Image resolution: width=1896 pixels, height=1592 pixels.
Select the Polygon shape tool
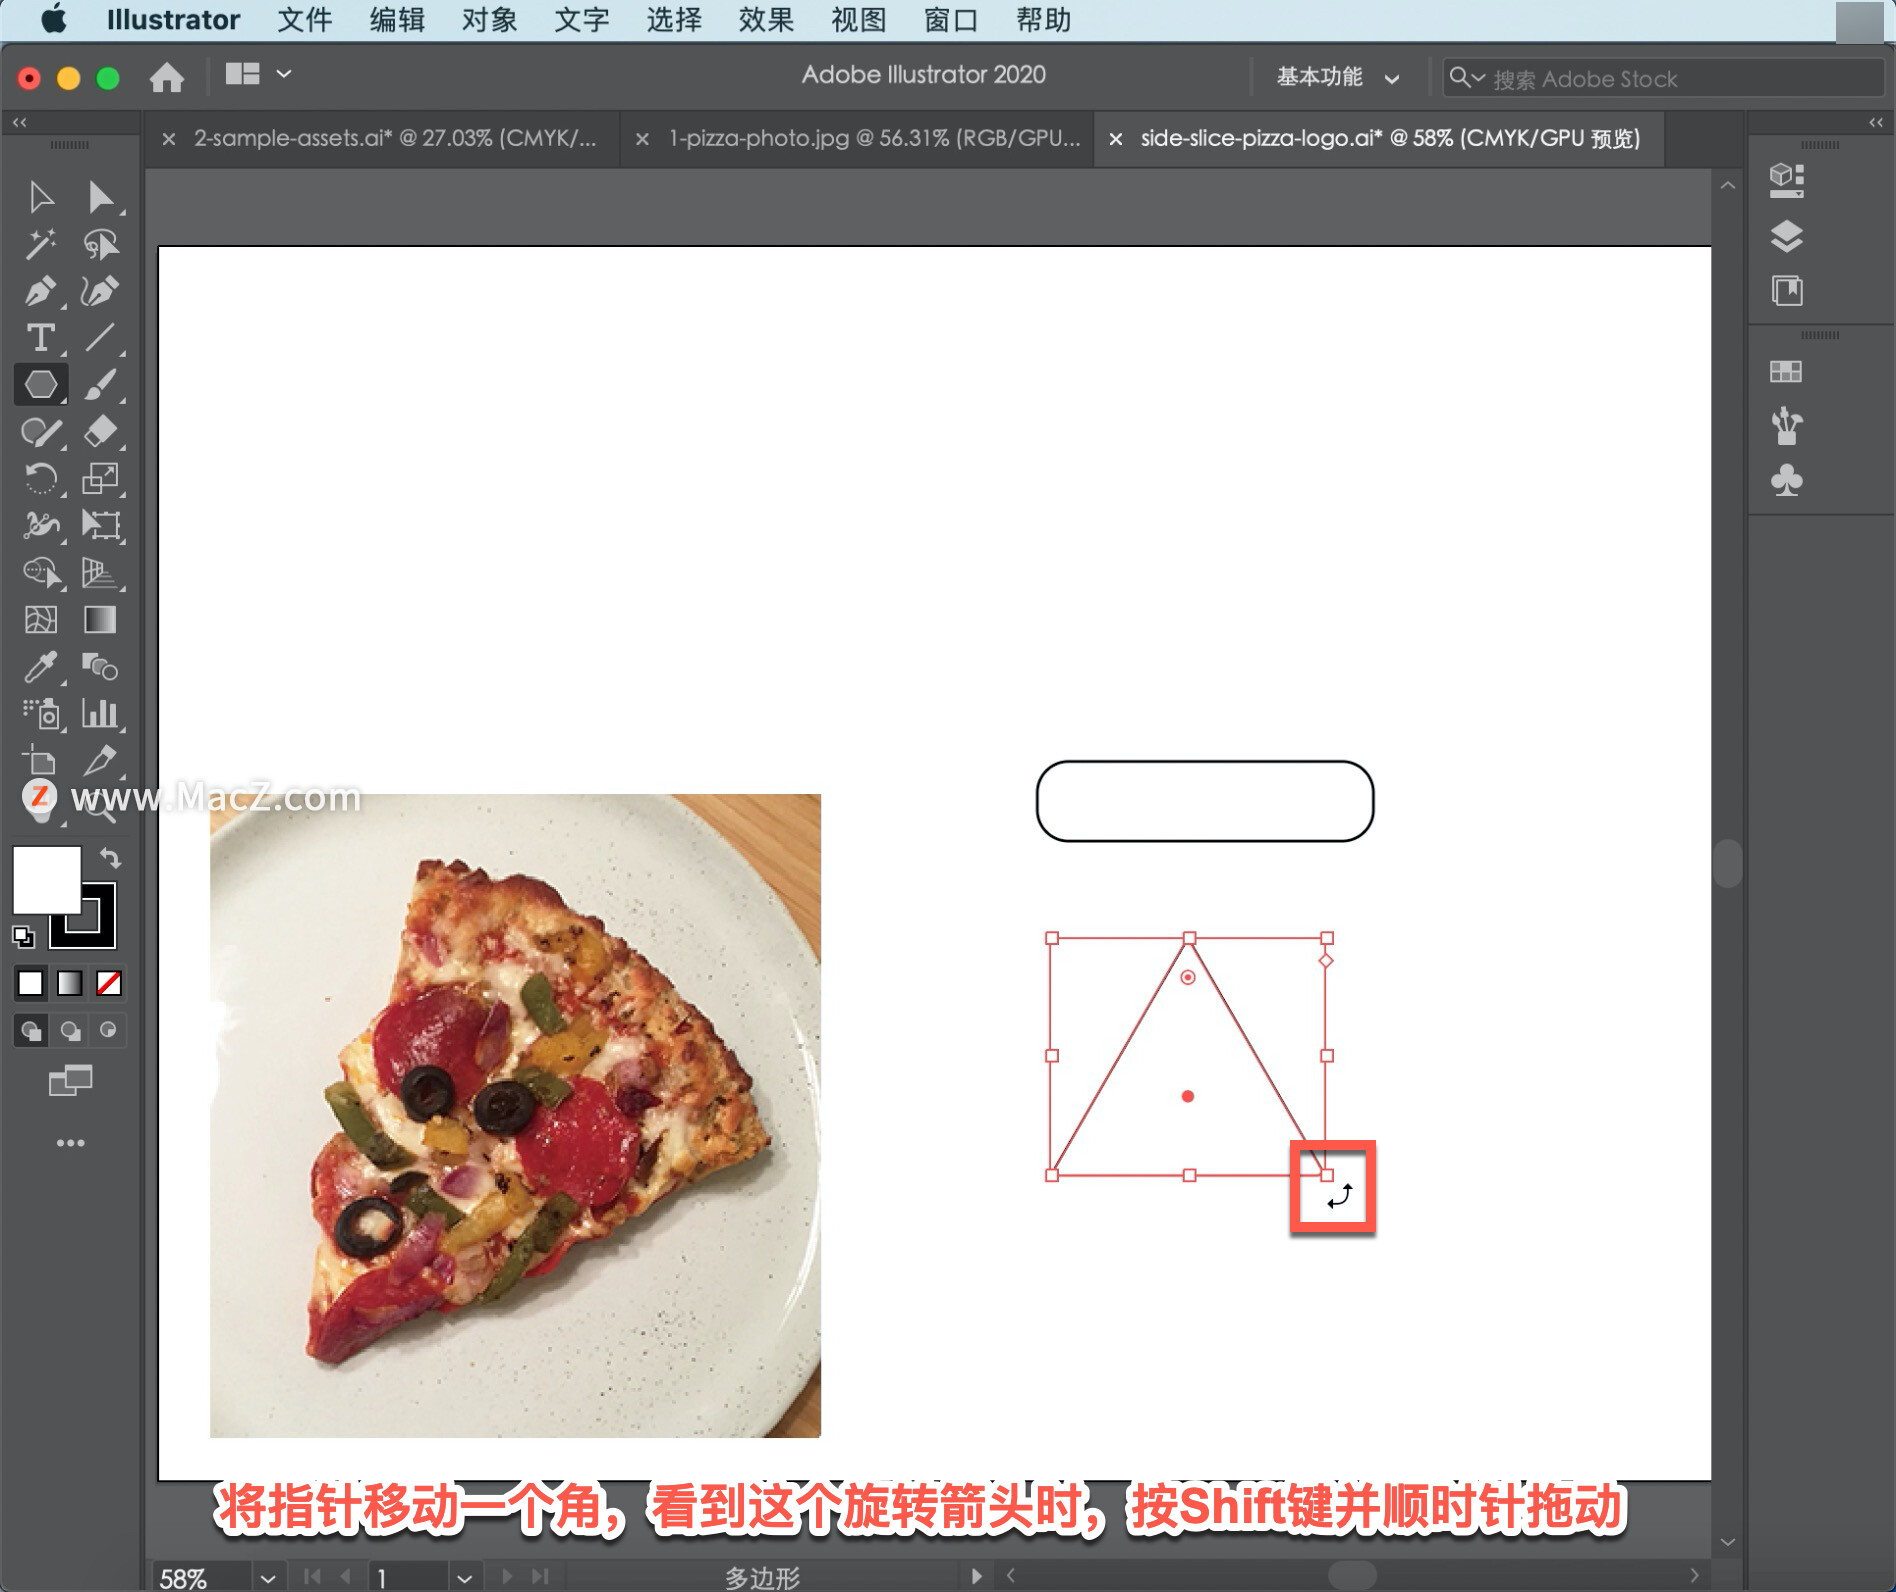41,384
